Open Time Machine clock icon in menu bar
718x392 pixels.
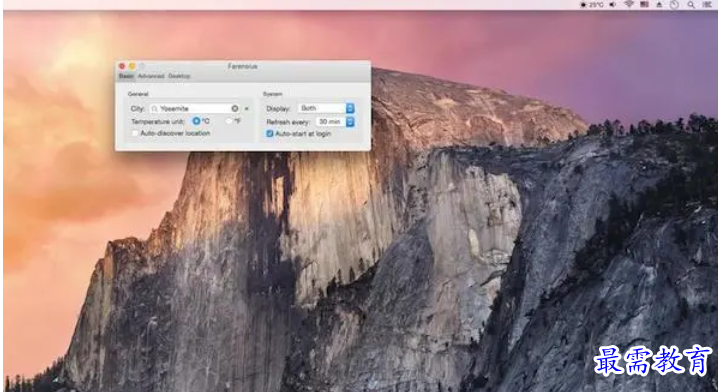674,5
